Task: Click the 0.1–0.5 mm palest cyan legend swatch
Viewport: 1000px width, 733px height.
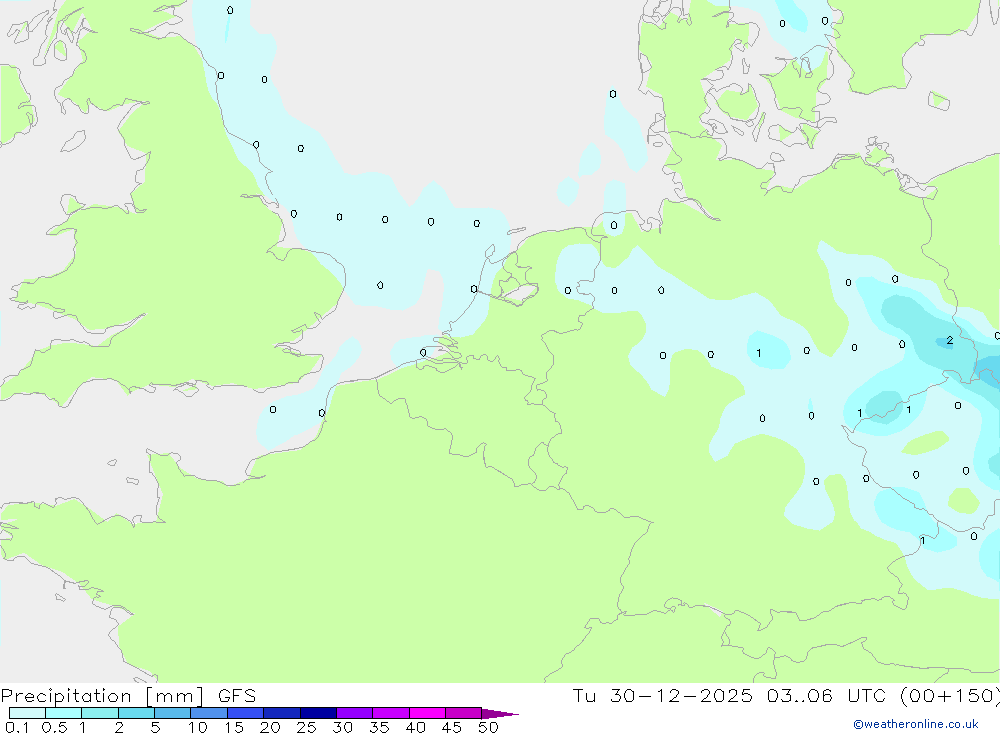Action: (x=27, y=713)
